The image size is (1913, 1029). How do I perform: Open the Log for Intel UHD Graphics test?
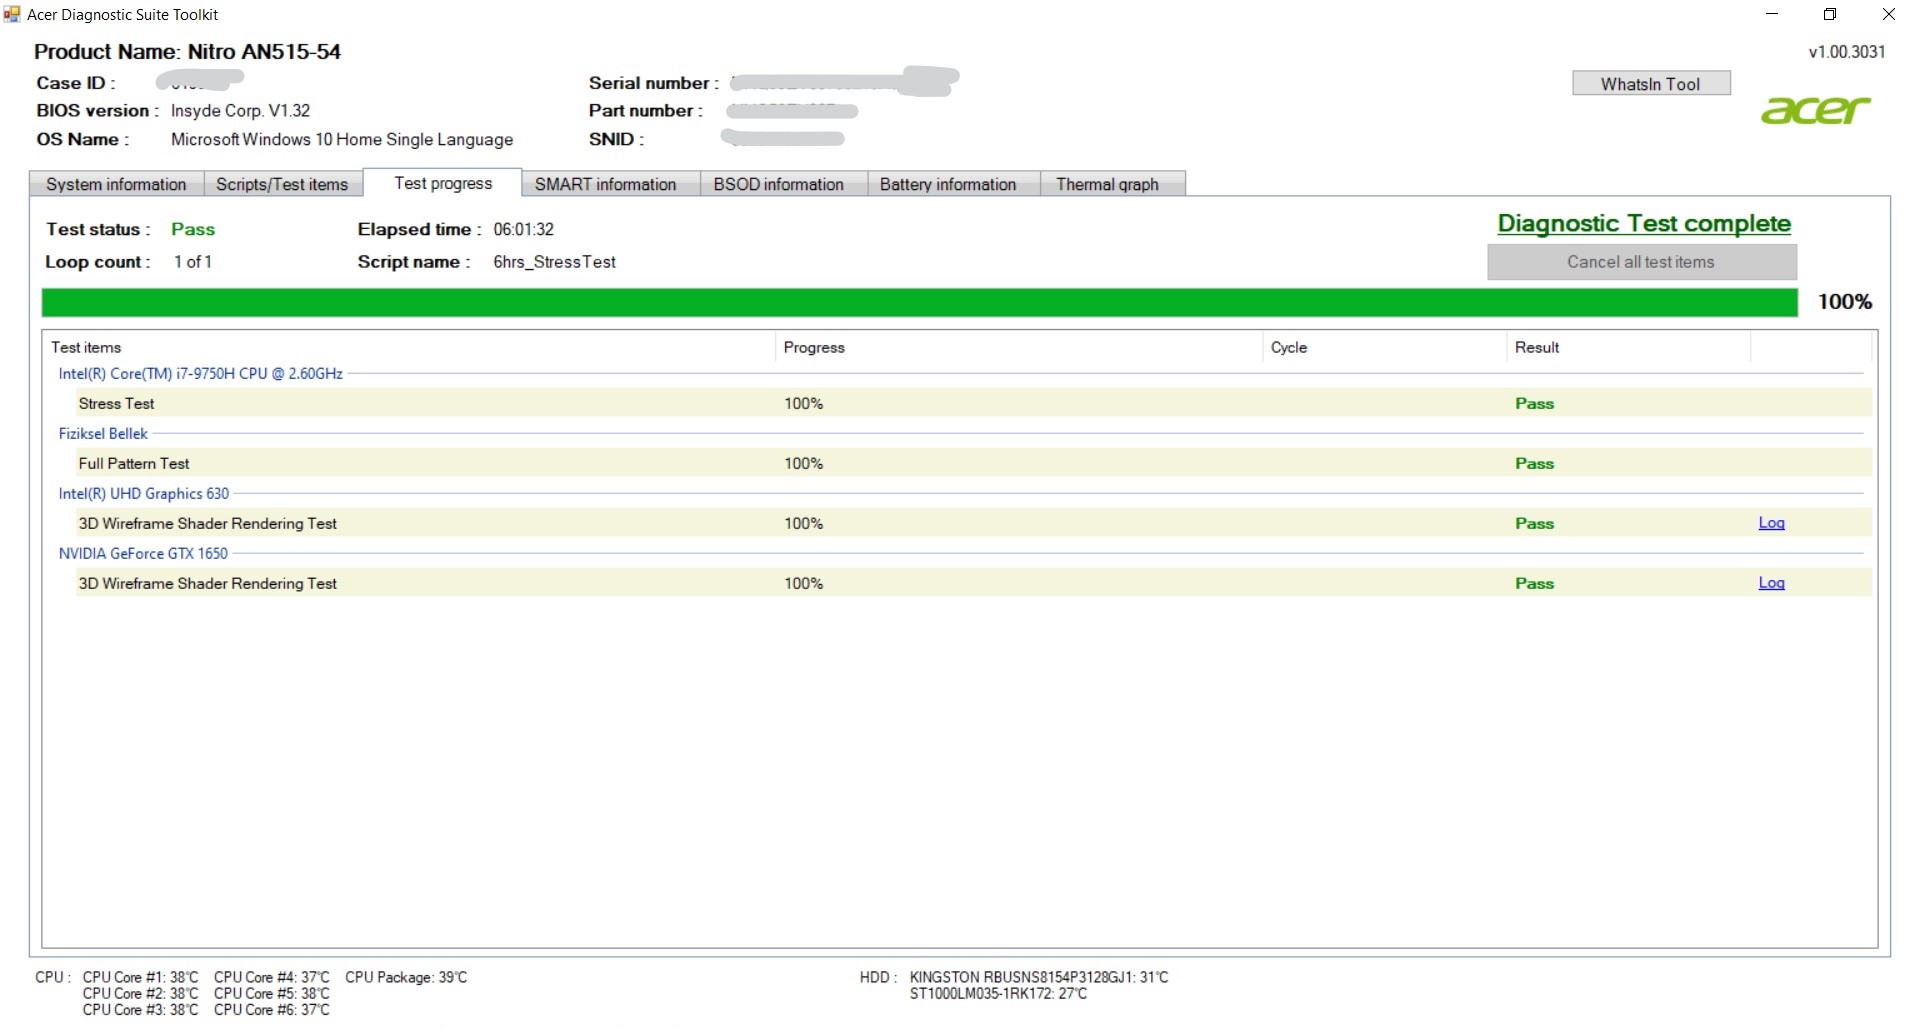click(x=1771, y=523)
